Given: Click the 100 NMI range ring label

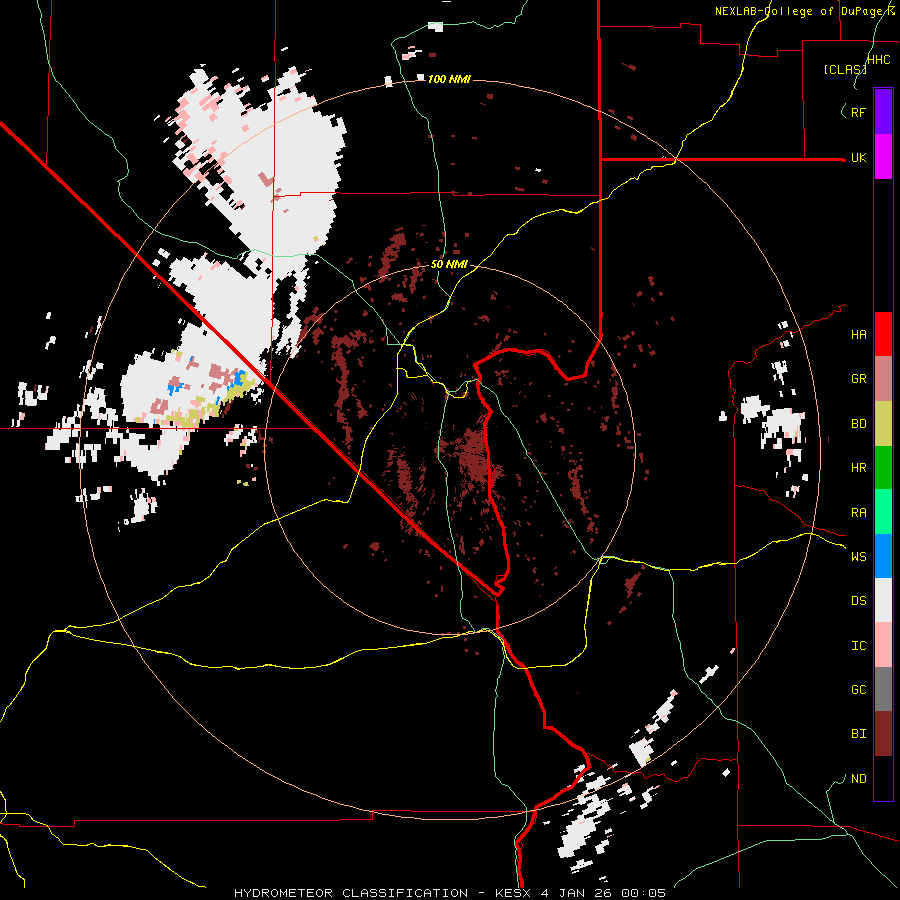Looking at the screenshot, I should click(x=449, y=79).
